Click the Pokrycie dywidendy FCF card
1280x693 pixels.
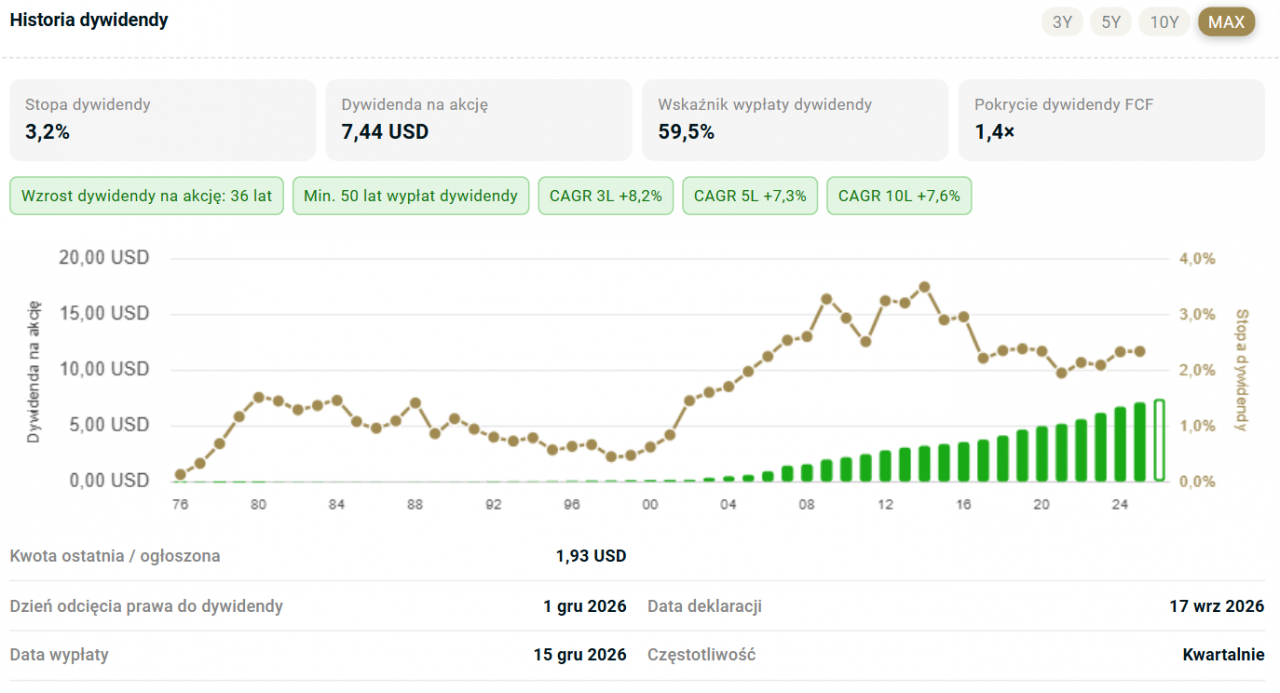[1111, 120]
